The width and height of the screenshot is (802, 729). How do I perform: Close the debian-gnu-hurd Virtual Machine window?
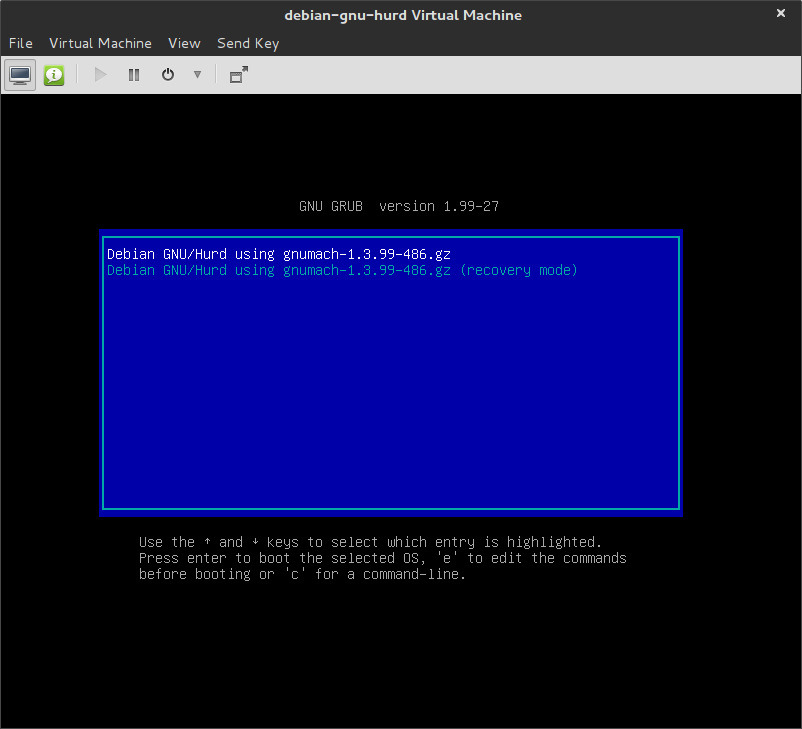coord(781,14)
